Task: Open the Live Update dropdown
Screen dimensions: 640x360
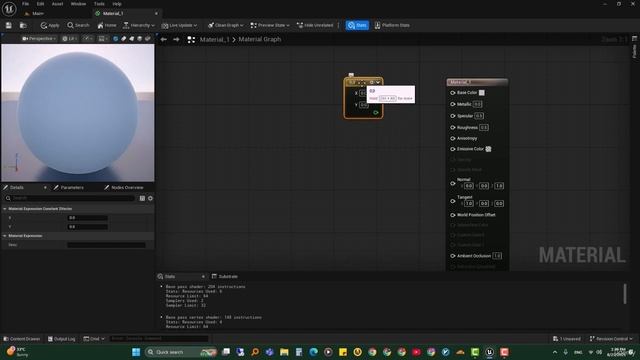Action: coord(179,25)
